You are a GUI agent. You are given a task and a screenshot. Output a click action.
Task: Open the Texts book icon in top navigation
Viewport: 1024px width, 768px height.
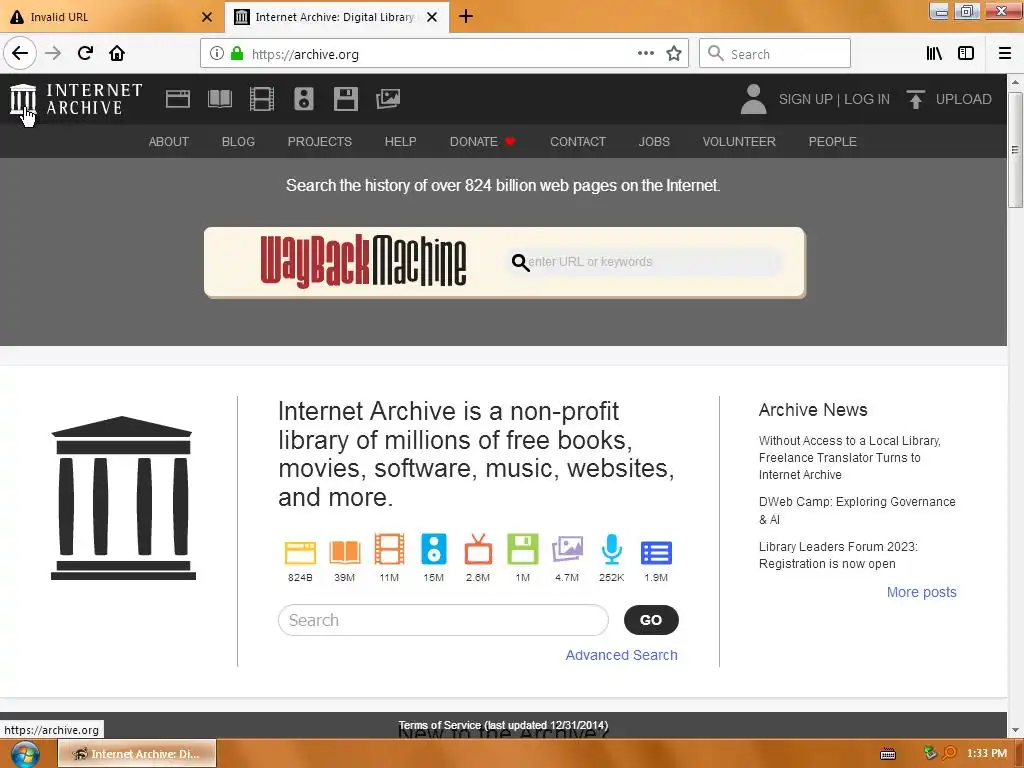(x=219, y=99)
